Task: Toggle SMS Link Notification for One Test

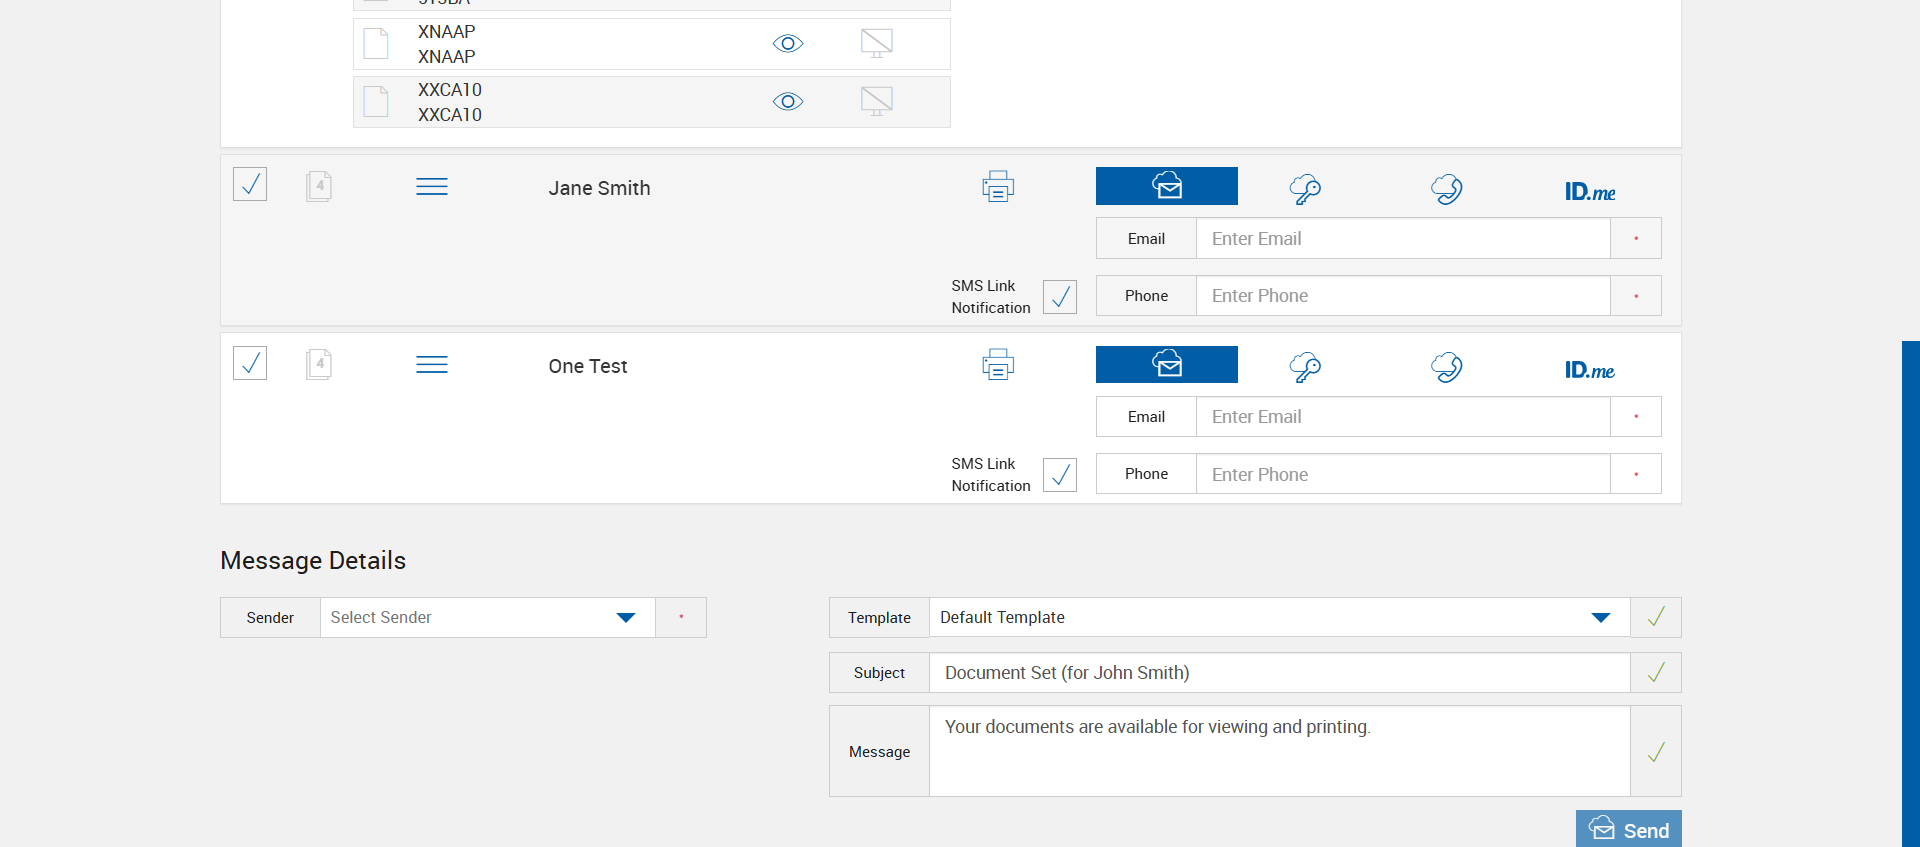Action: (x=1060, y=475)
